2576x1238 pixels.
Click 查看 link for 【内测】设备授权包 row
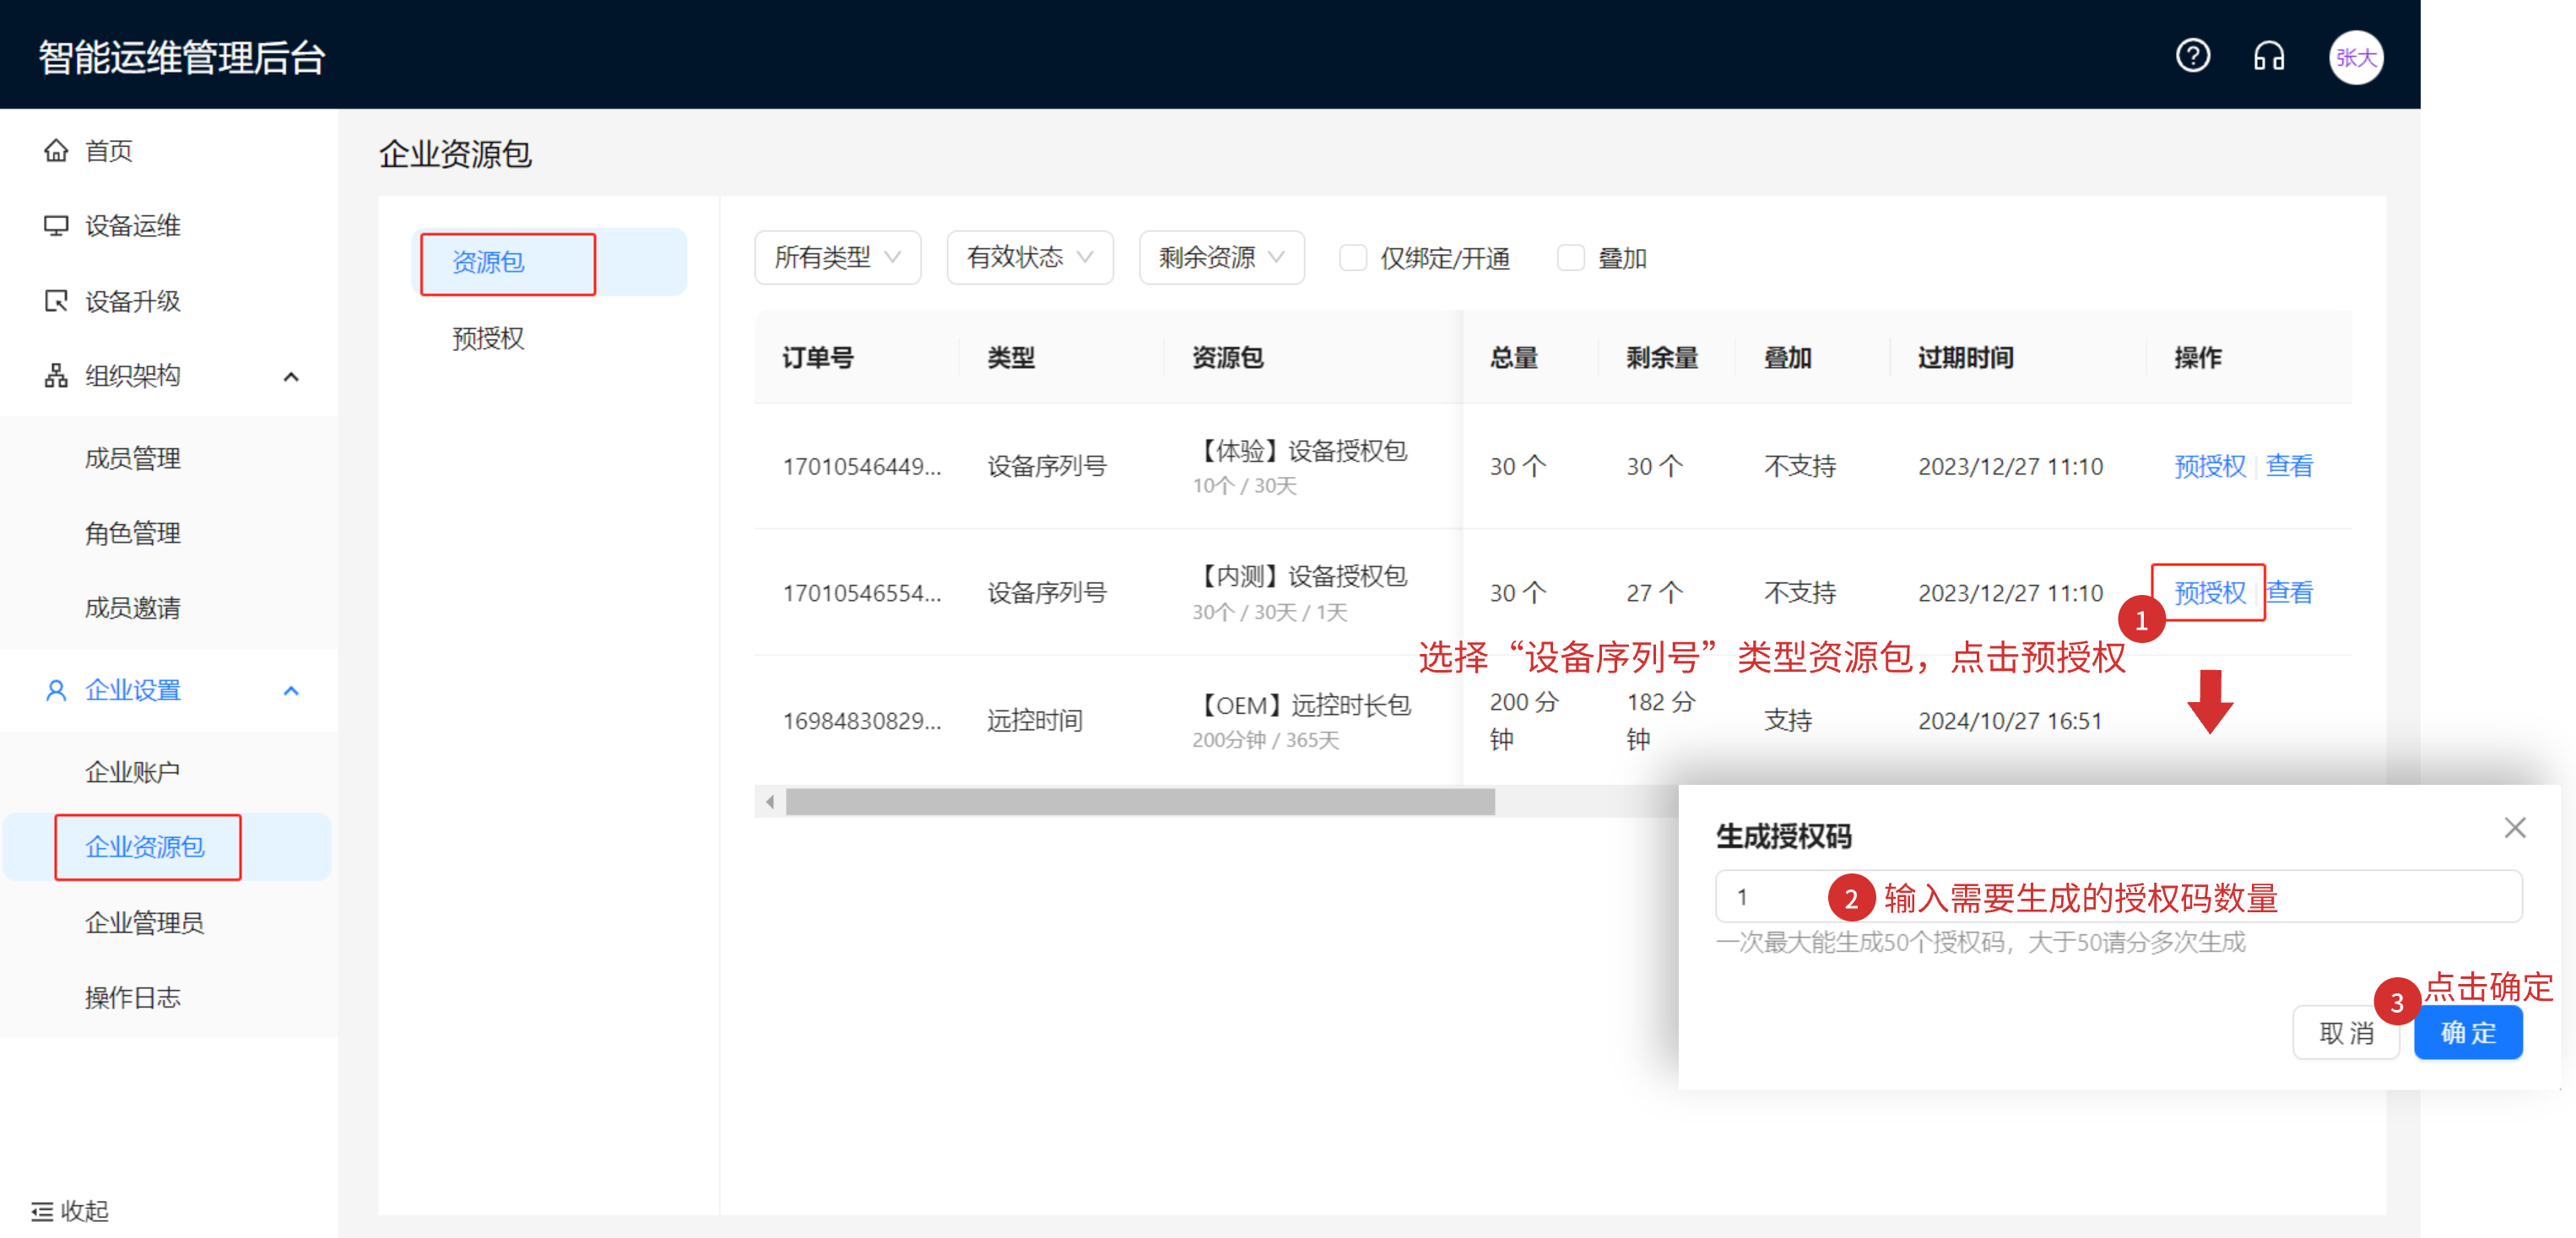(x=2288, y=593)
